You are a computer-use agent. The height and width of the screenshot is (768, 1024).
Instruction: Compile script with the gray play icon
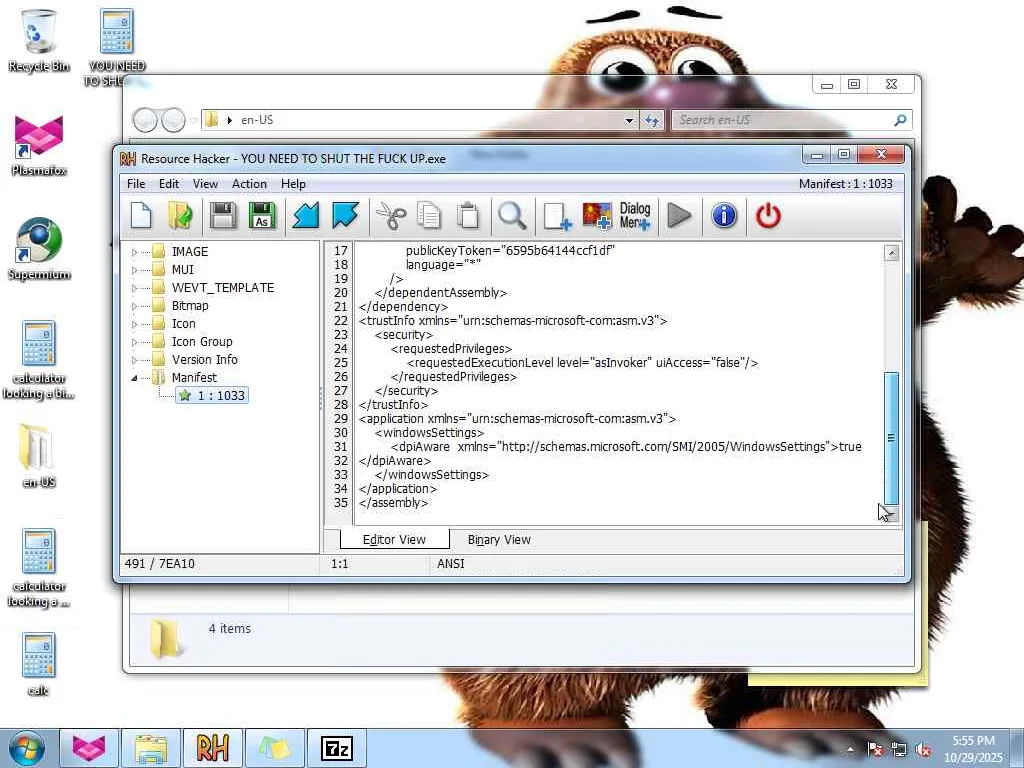click(x=679, y=216)
